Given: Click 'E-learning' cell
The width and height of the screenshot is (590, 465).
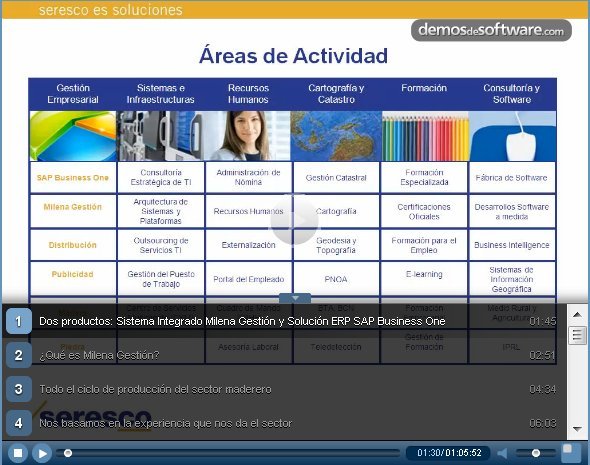Looking at the screenshot, I should pos(424,279).
